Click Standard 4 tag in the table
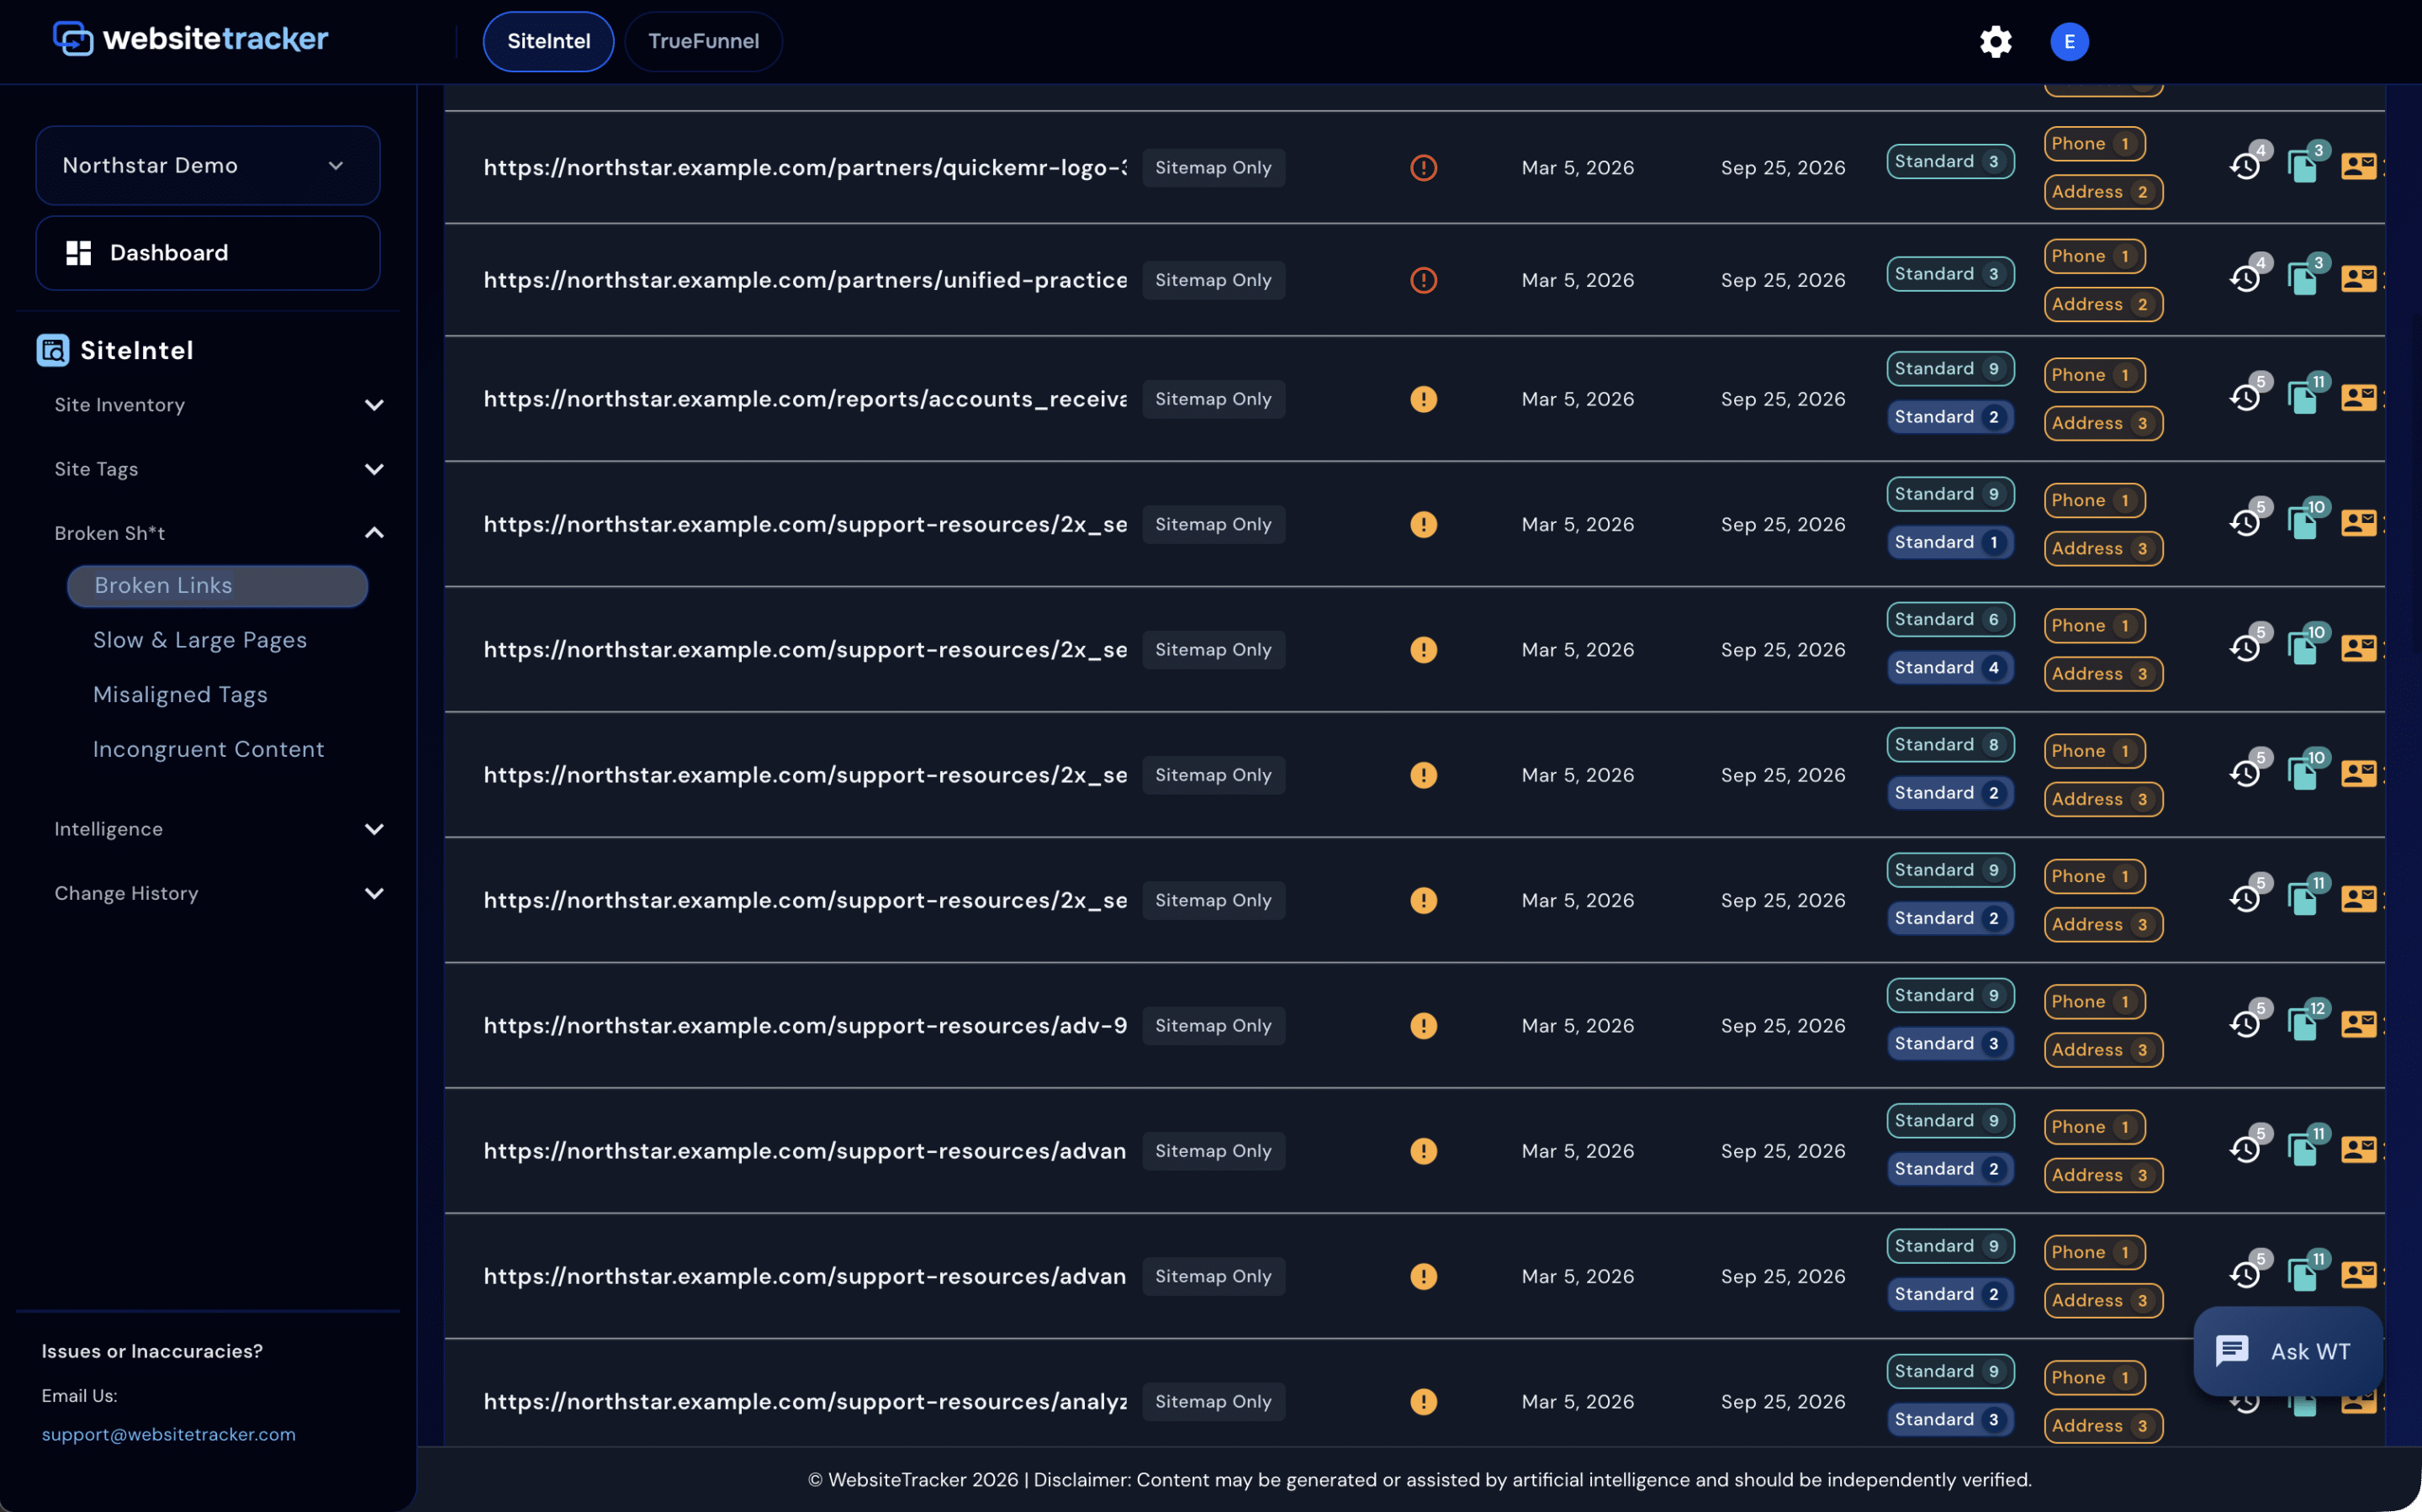The width and height of the screenshot is (2422, 1512). [x=1950, y=667]
